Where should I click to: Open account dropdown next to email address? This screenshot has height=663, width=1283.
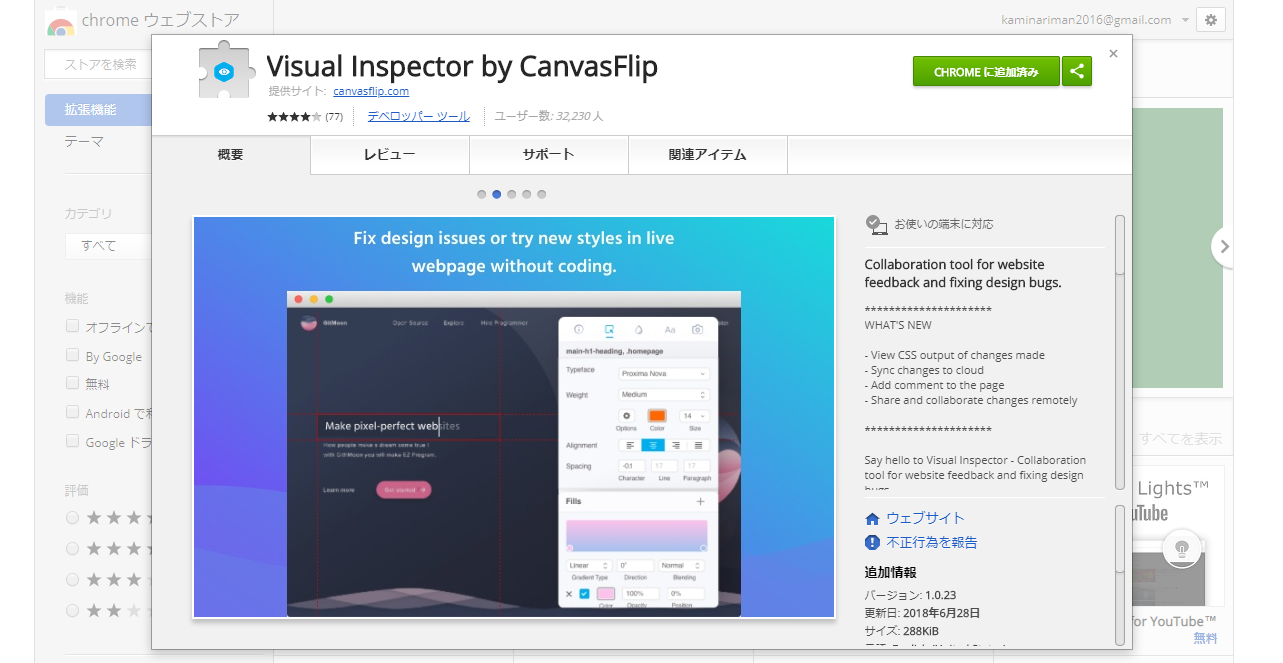click(1185, 20)
